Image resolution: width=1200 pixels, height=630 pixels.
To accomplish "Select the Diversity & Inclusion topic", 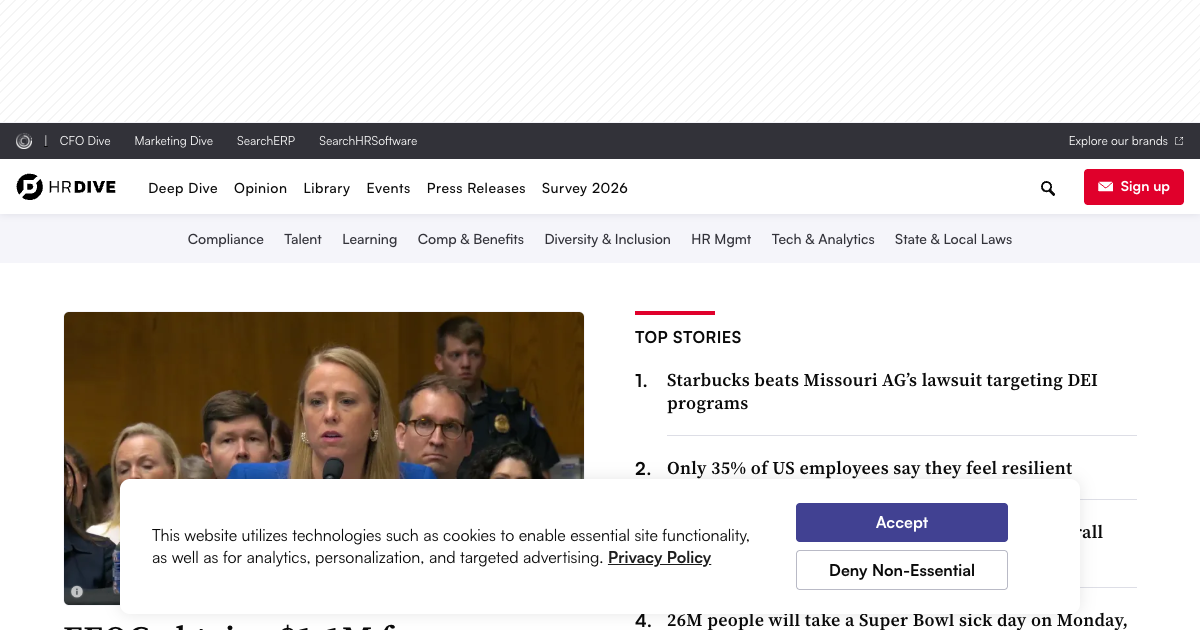I will (x=607, y=239).
